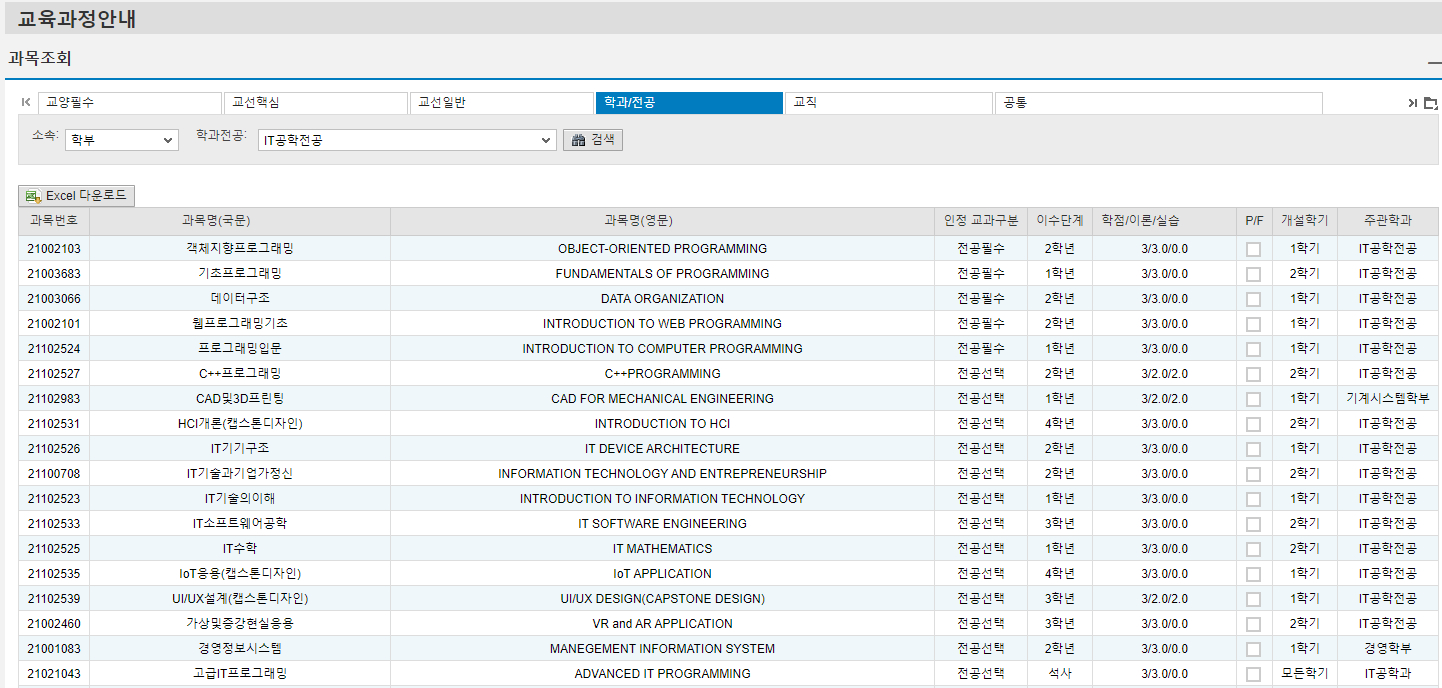Sort by the 과목번호 column header
This screenshot has height=688, width=1442.
coord(54,221)
